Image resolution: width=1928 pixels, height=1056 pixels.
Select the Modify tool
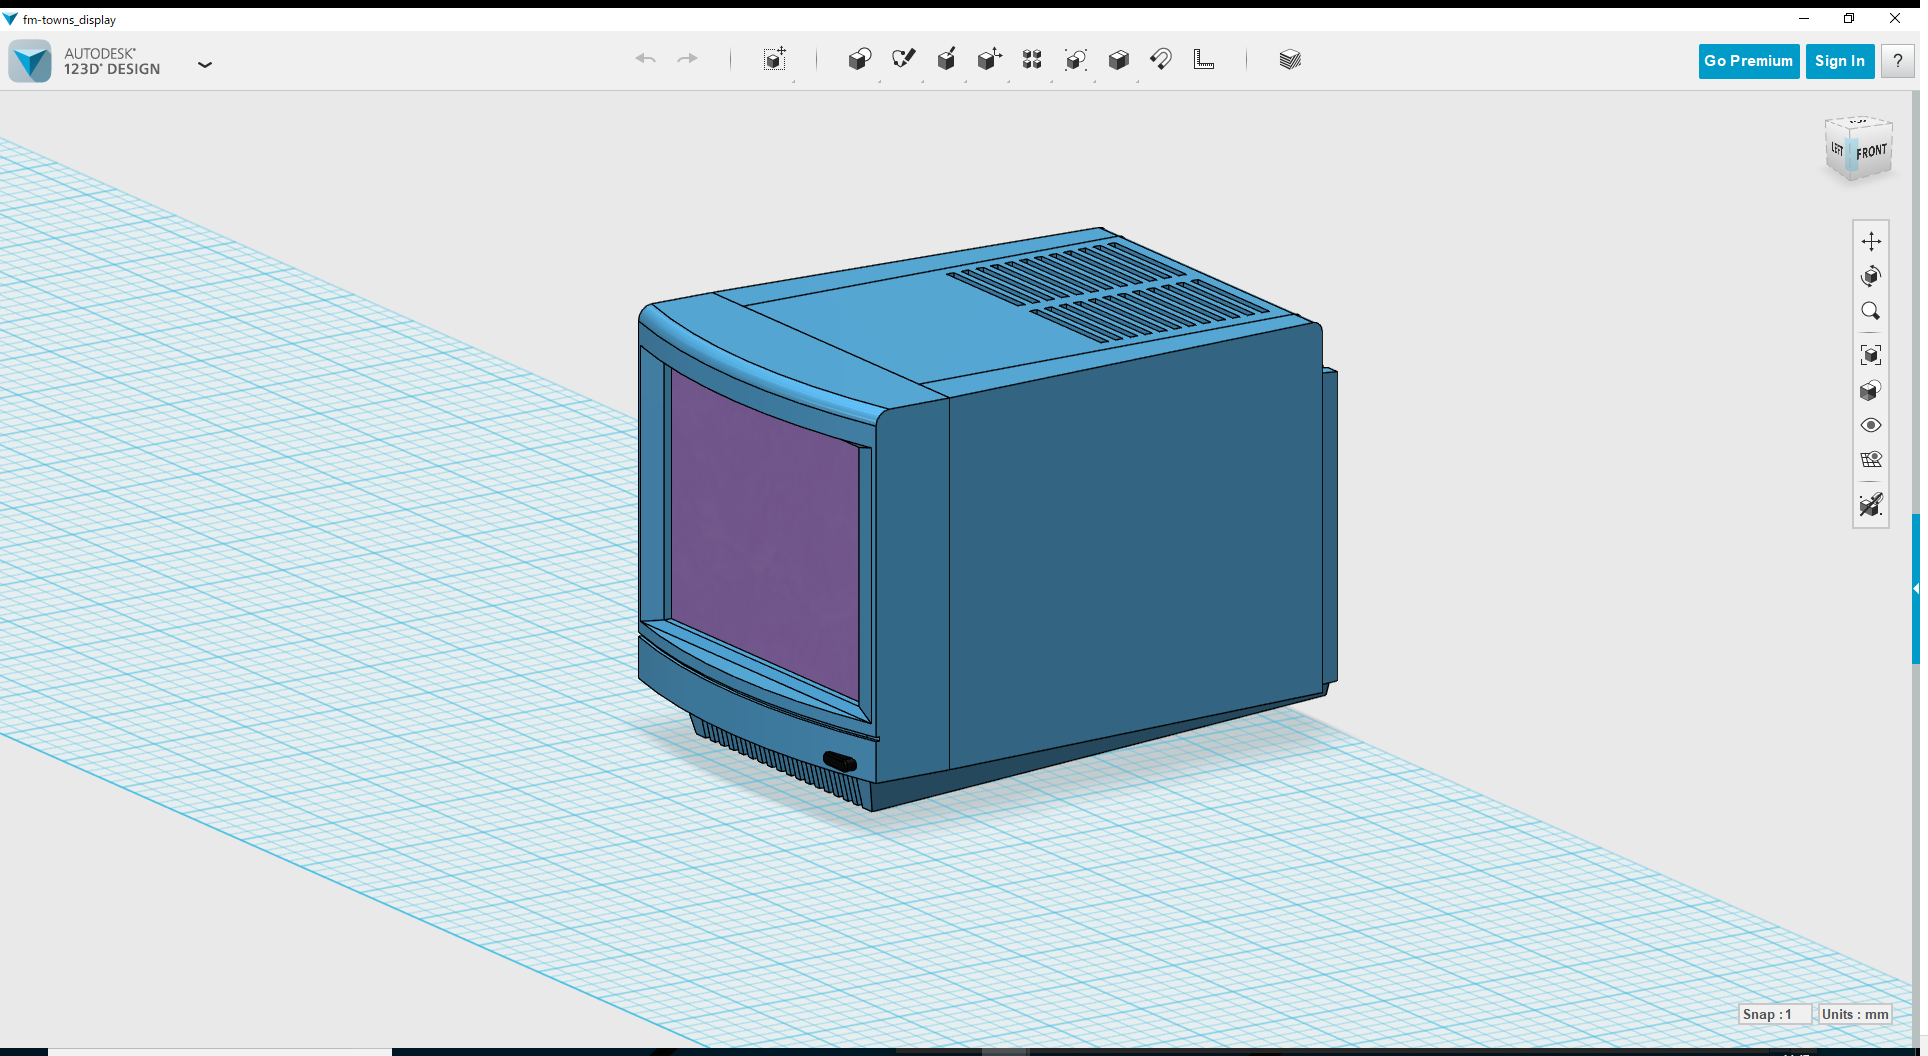(x=990, y=59)
